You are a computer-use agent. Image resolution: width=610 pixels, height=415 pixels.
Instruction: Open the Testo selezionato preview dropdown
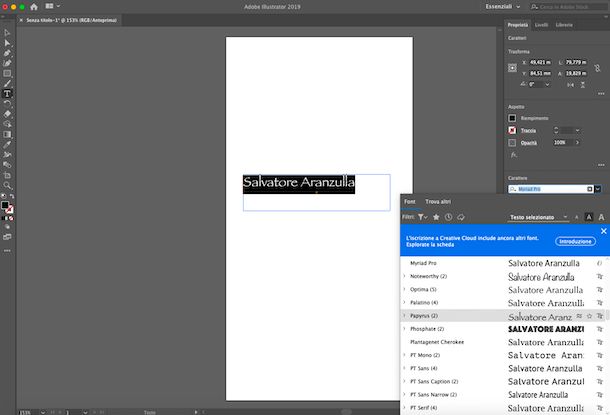point(539,217)
